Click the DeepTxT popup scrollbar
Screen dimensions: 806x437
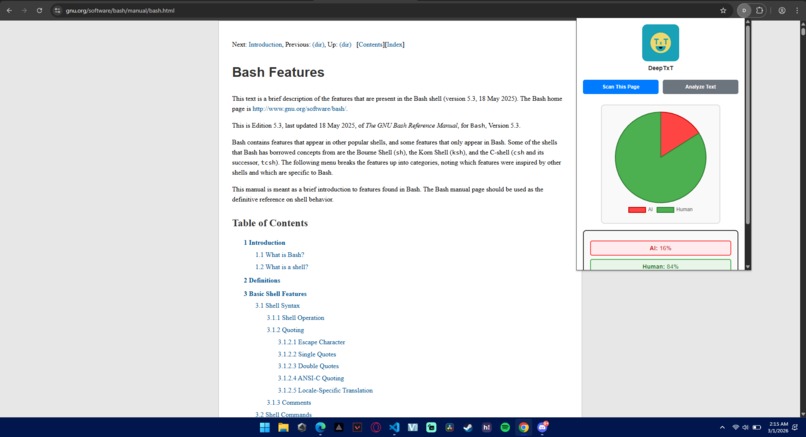click(747, 123)
